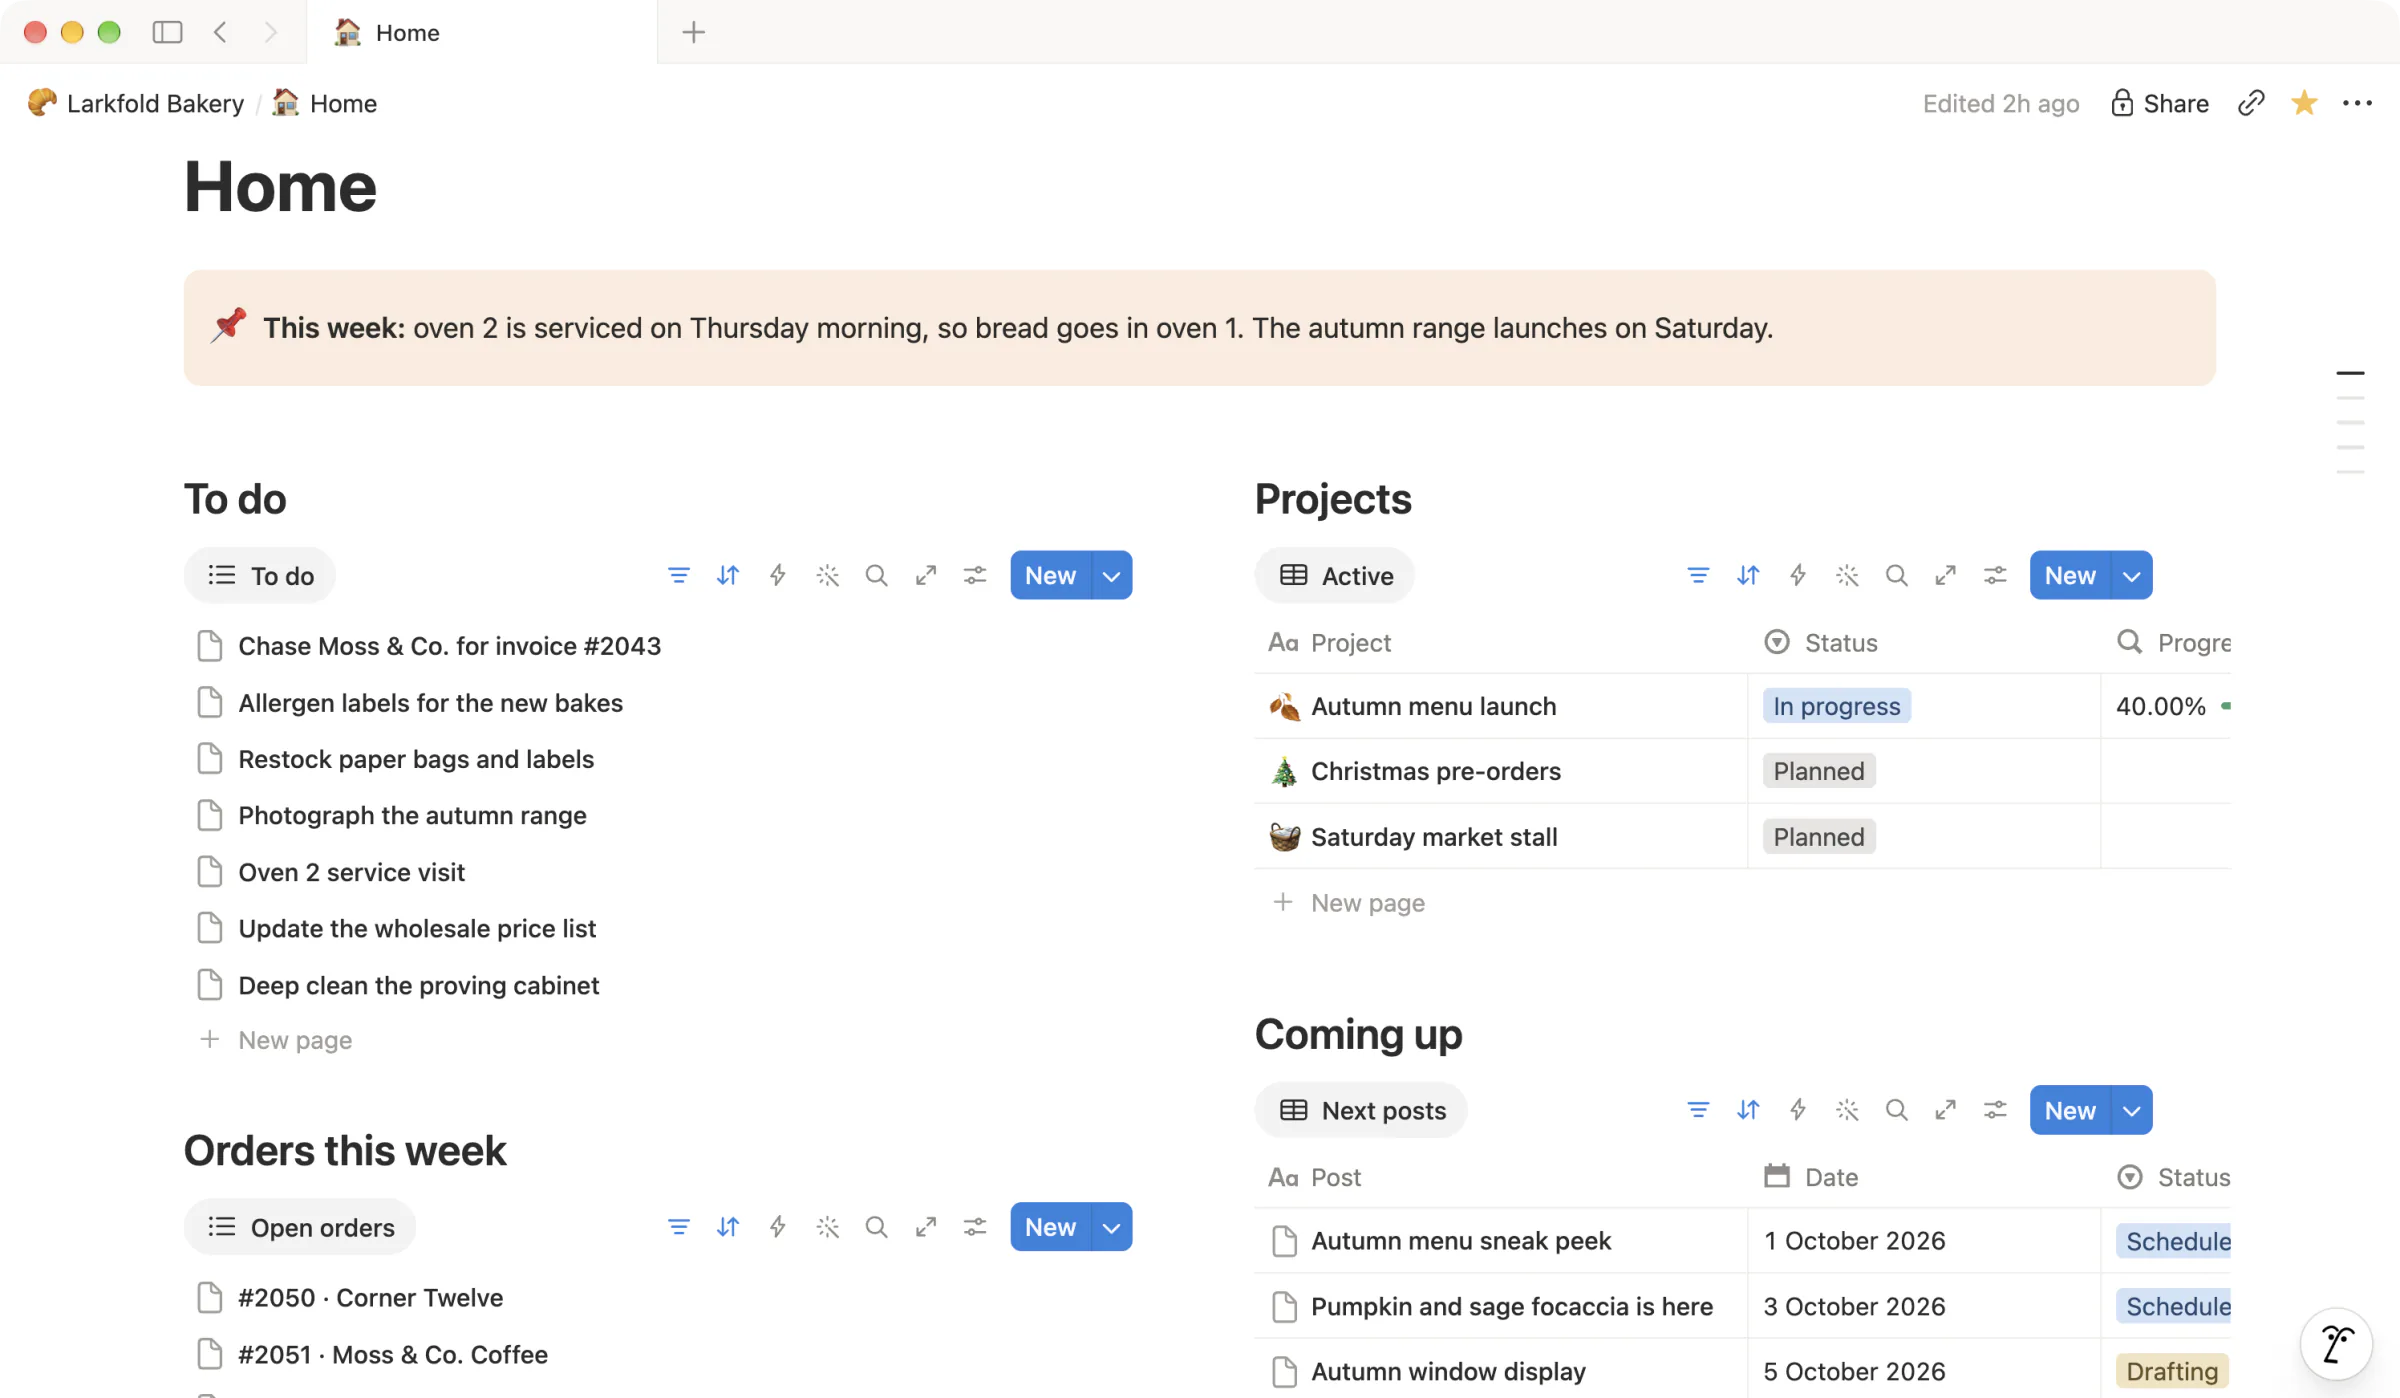Go back with the left arrow
Viewport: 2400px width, 1398px height.
(x=220, y=32)
